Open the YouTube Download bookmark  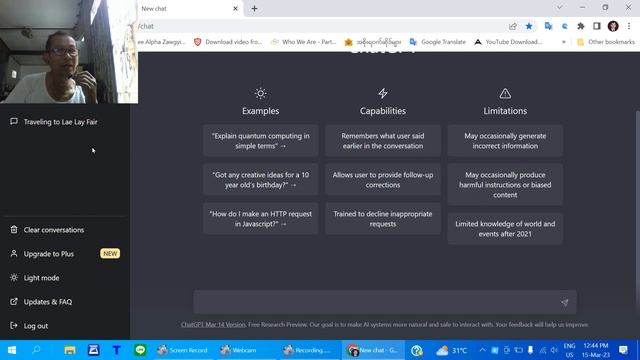click(x=508, y=42)
